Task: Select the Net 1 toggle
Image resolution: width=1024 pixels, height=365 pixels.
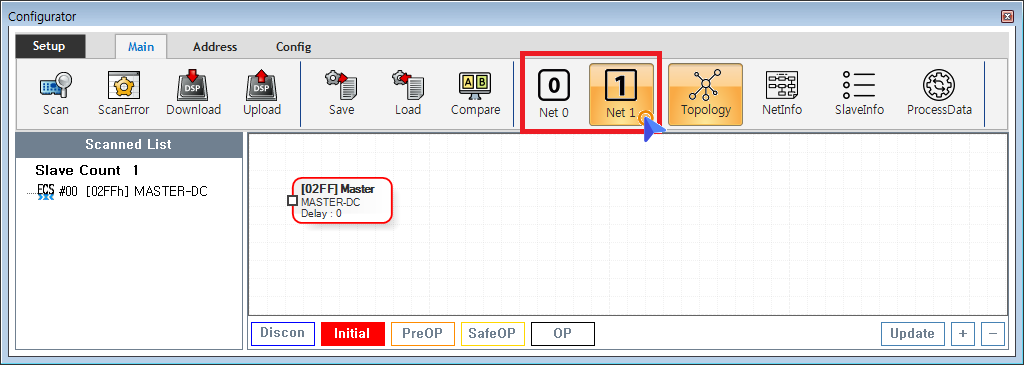Action: [620, 94]
